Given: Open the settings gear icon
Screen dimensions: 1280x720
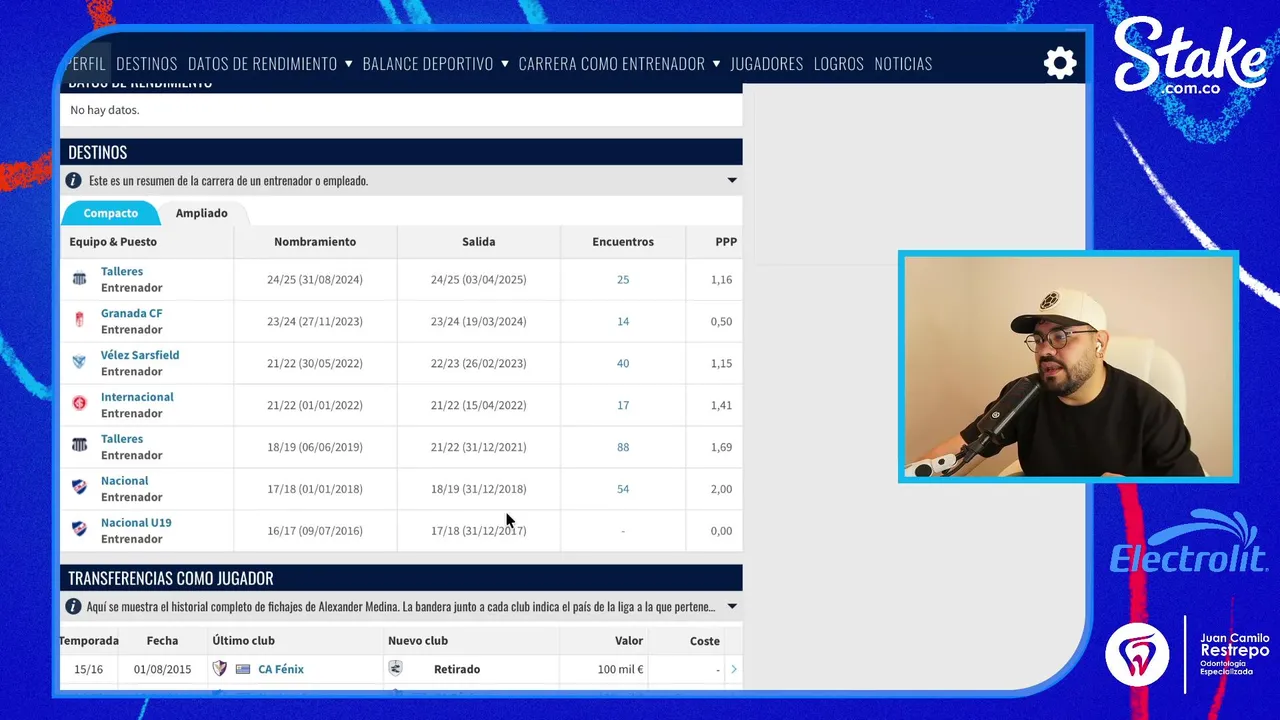Looking at the screenshot, I should click(1060, 63).
